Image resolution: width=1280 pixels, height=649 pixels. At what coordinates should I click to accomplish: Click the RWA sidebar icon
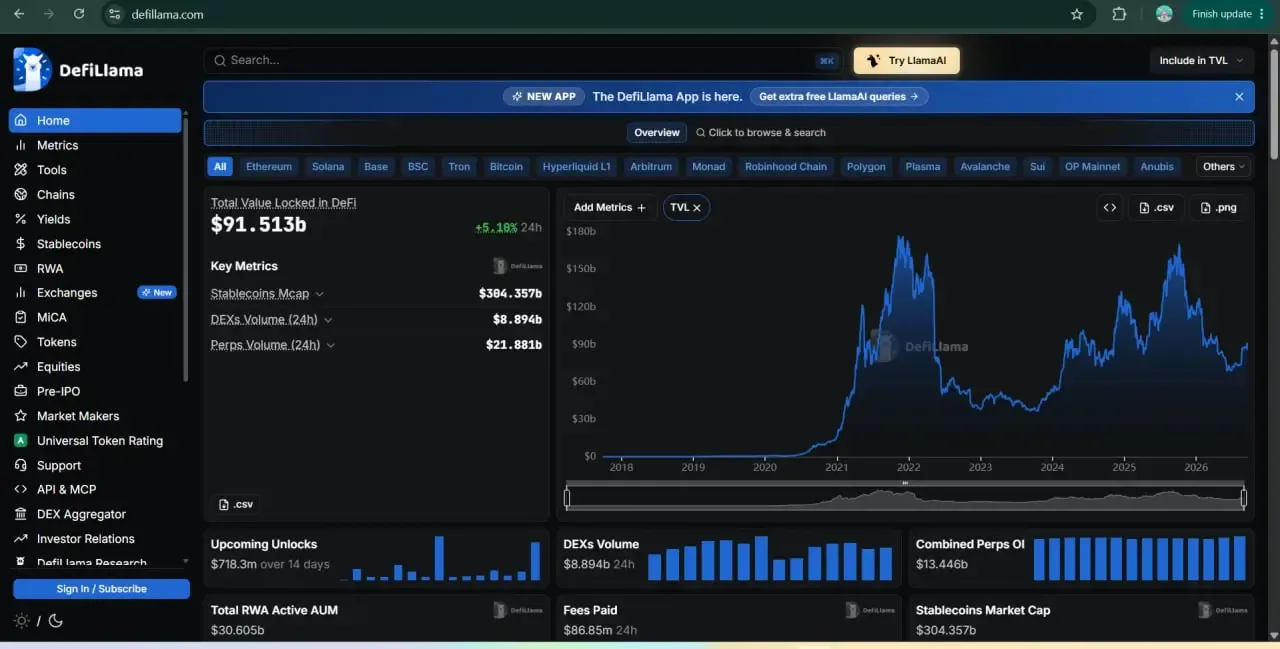20,268
